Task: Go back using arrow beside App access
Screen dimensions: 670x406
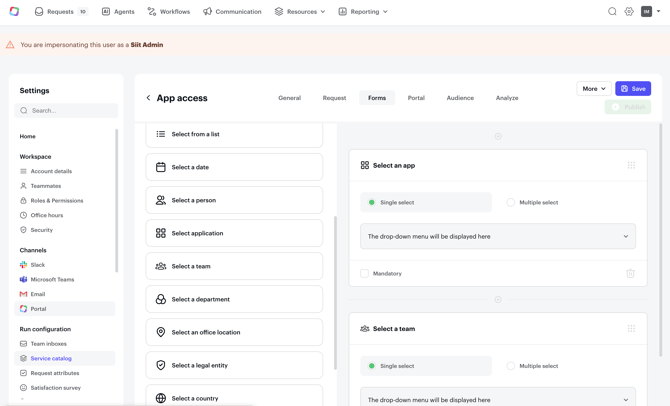Action: point(148,98)
